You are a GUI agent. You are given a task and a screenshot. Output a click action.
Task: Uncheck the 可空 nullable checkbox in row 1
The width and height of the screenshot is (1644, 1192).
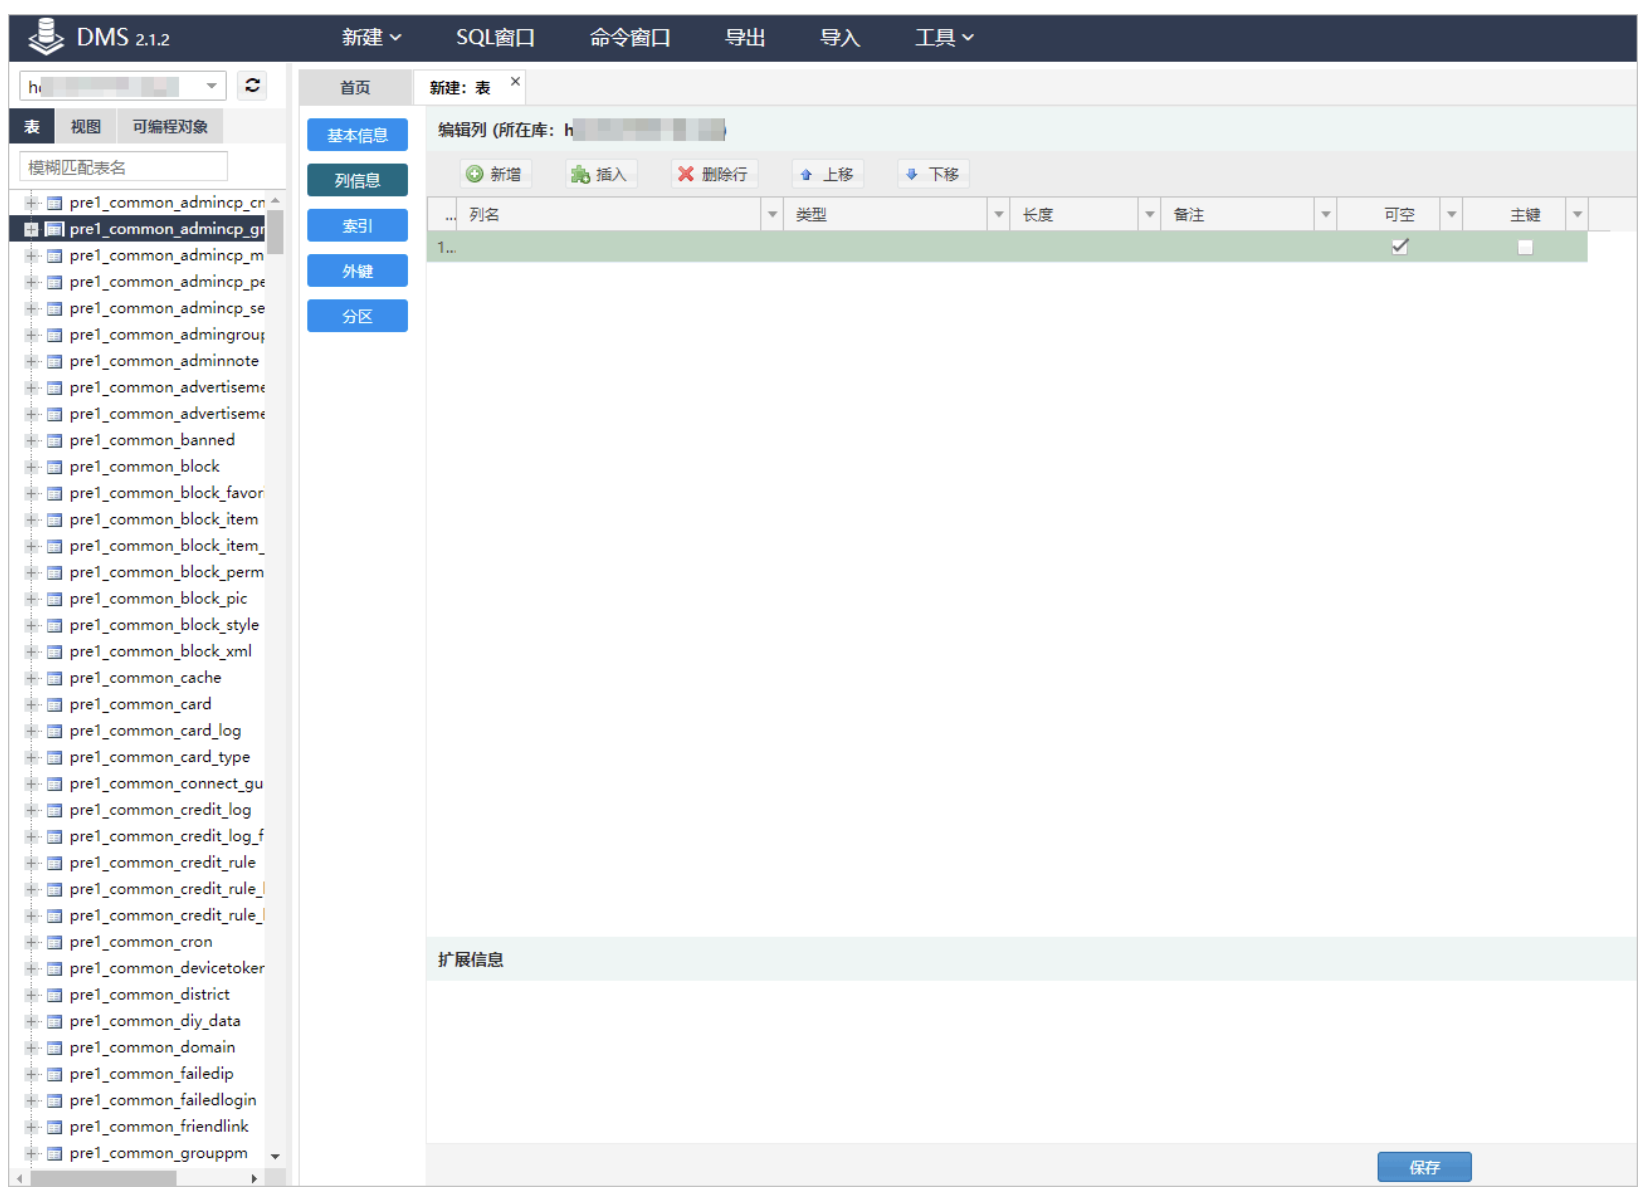click(x=1399, y=247)
